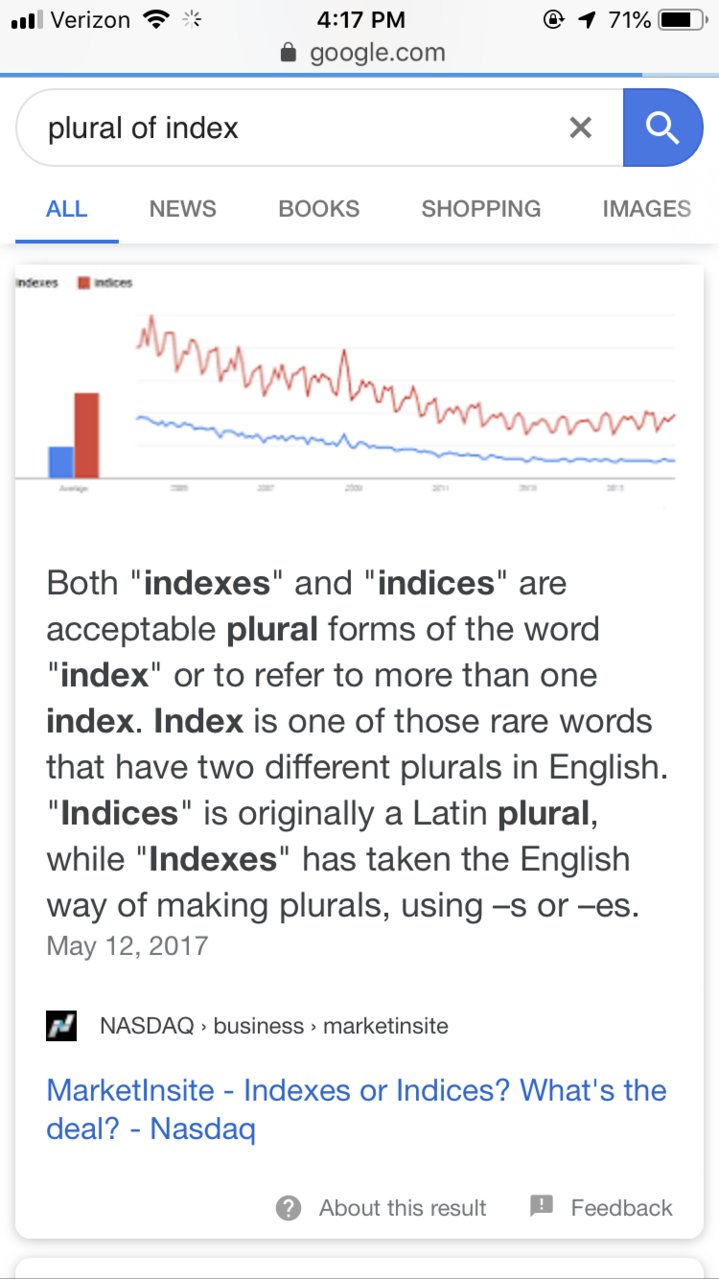Tap the About this result question icon
The height and width of the screenshot is (1279, 719).
coord(289,1208)
